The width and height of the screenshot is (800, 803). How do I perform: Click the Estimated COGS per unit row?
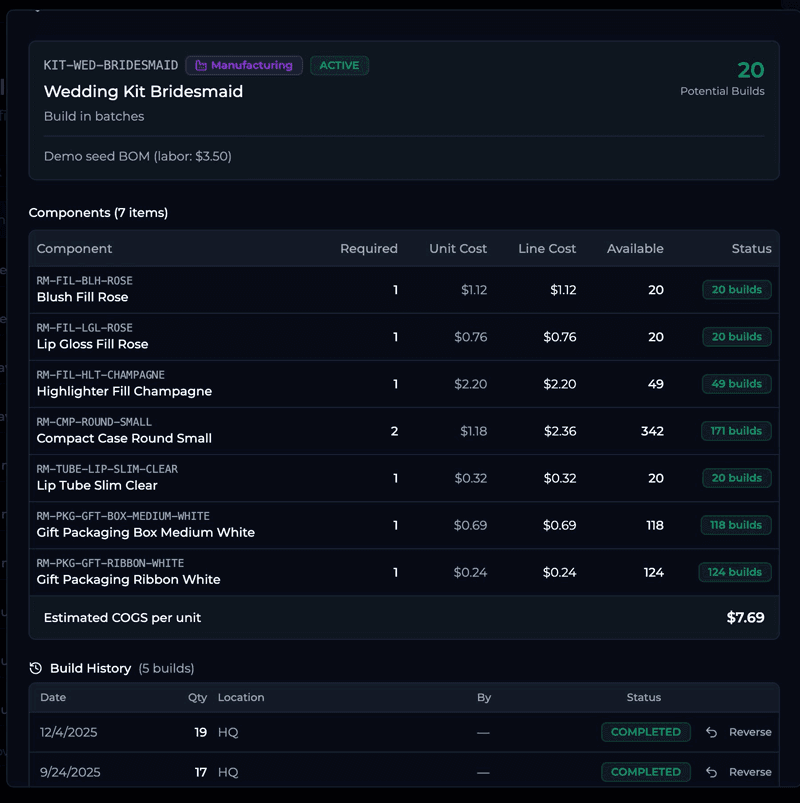coord(400,618)
